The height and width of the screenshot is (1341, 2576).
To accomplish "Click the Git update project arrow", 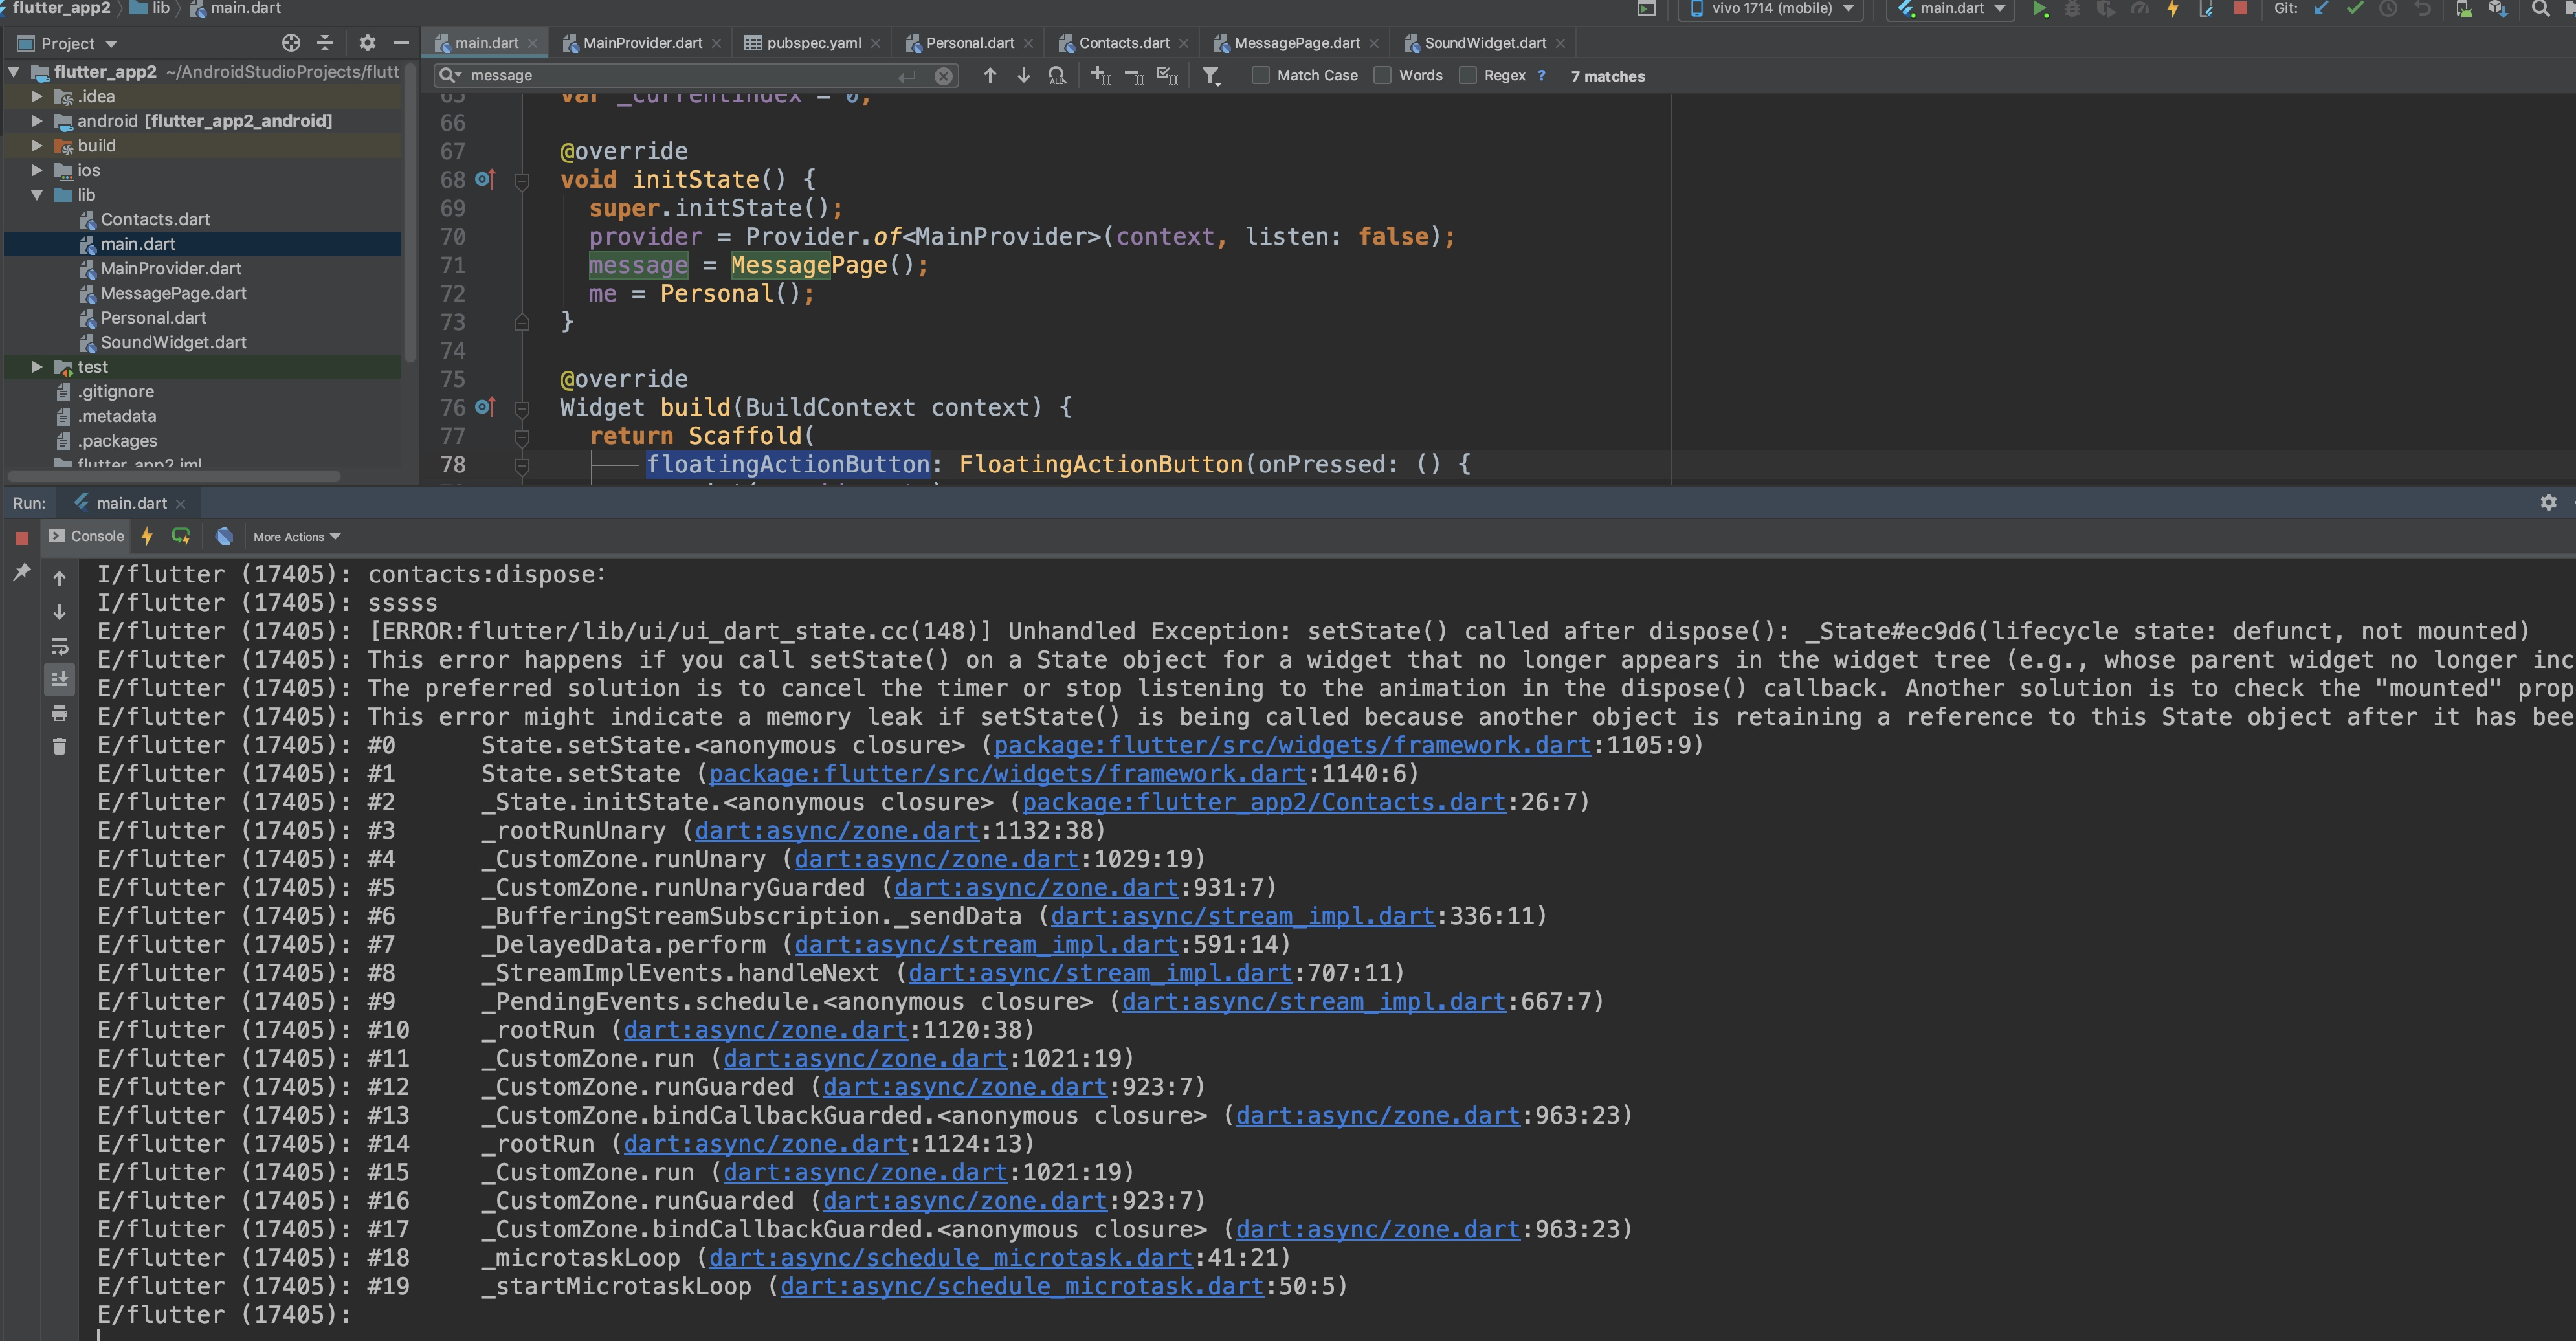I will pyautogui.click(x=2321, y=9).
